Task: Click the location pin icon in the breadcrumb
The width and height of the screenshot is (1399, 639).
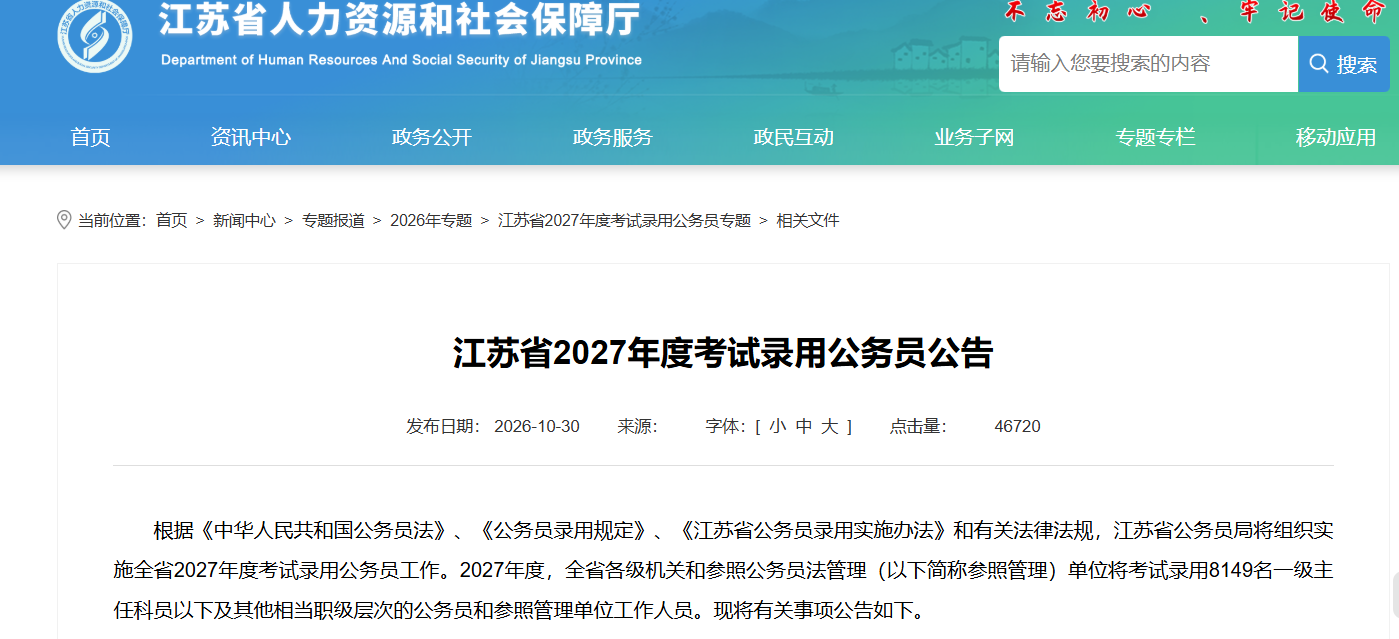Action: [64, 220]
